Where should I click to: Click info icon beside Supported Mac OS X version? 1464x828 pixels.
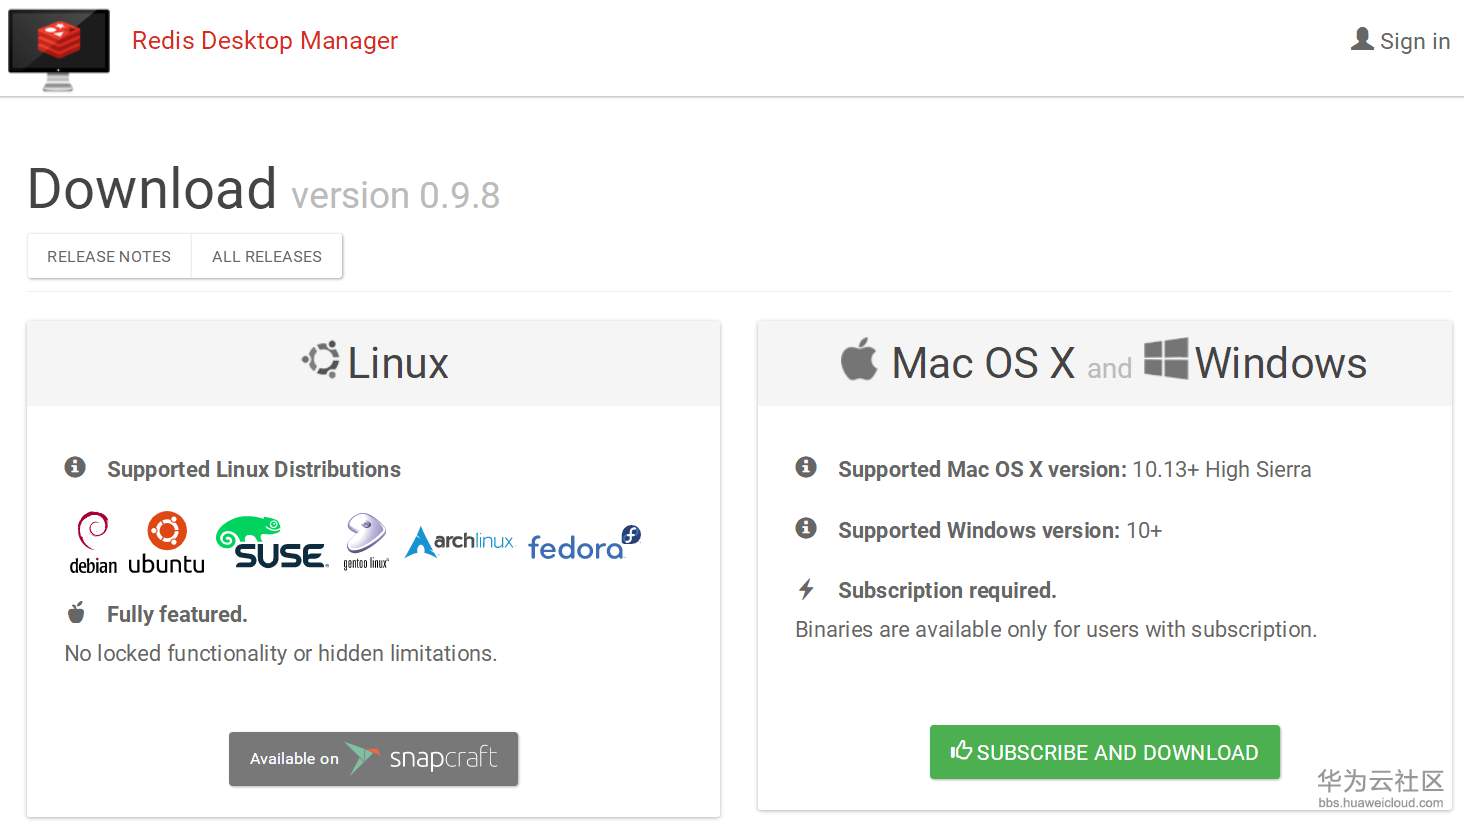[x=806, y=467]
